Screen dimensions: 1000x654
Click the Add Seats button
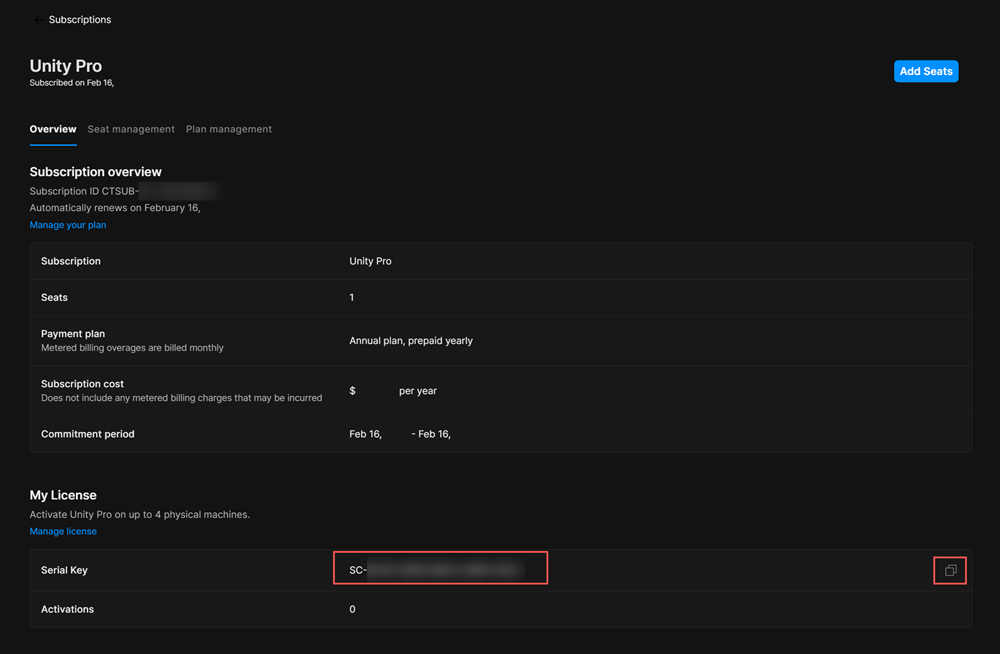tap(926, 71)
